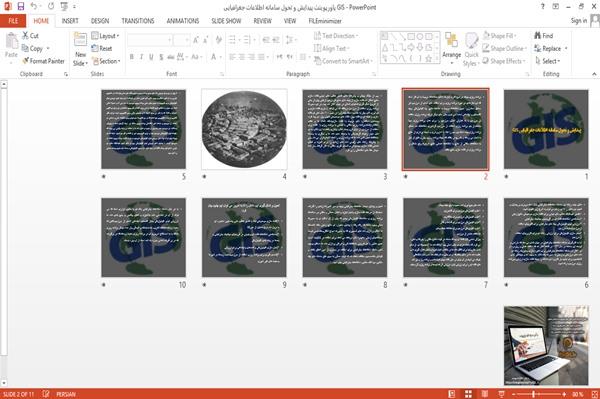
Task: Select slide 1 title thumbnail
Action: (546, 129)
